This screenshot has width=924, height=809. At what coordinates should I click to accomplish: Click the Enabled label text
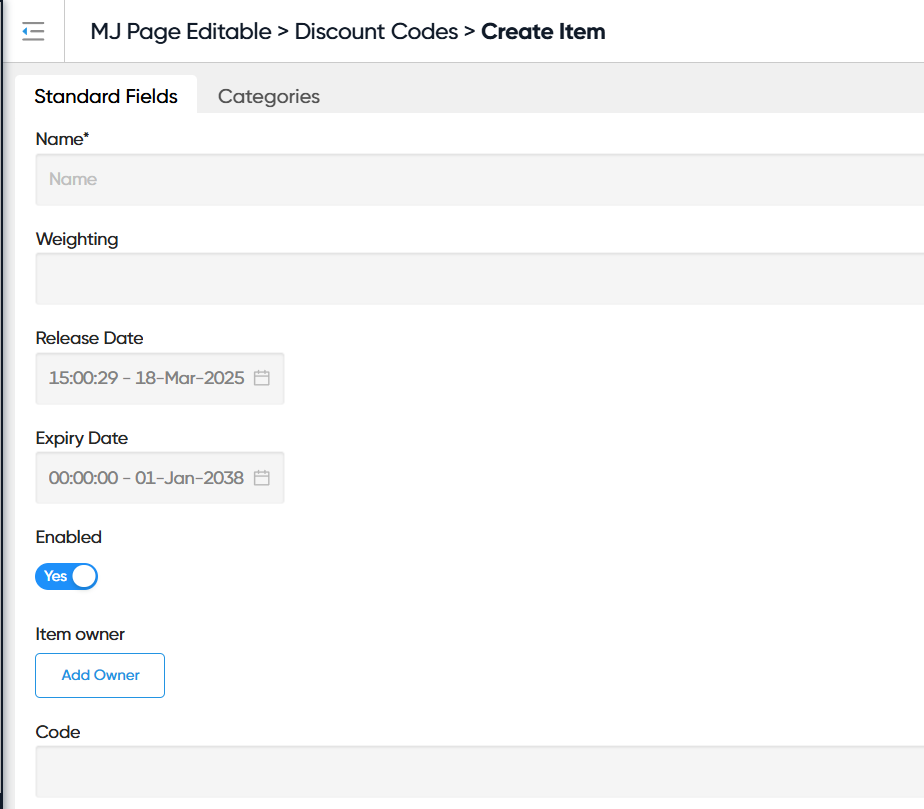(69, 537)
